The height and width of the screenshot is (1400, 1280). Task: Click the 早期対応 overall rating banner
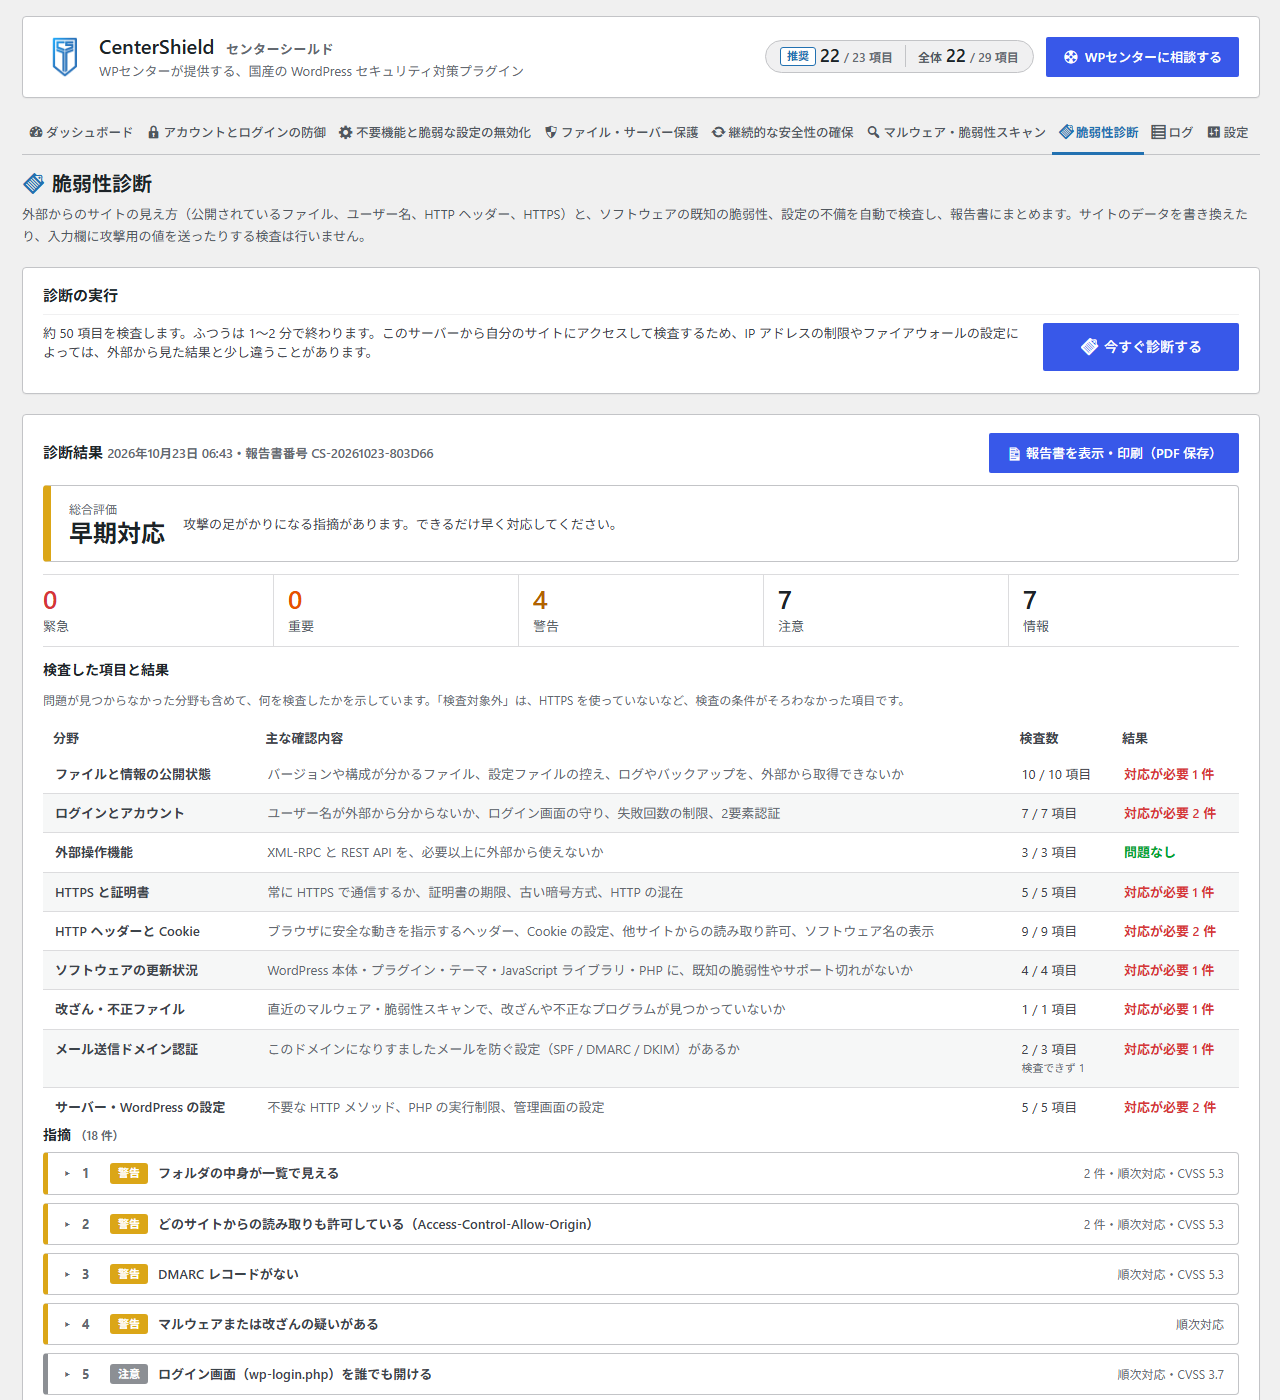(641, 524)
